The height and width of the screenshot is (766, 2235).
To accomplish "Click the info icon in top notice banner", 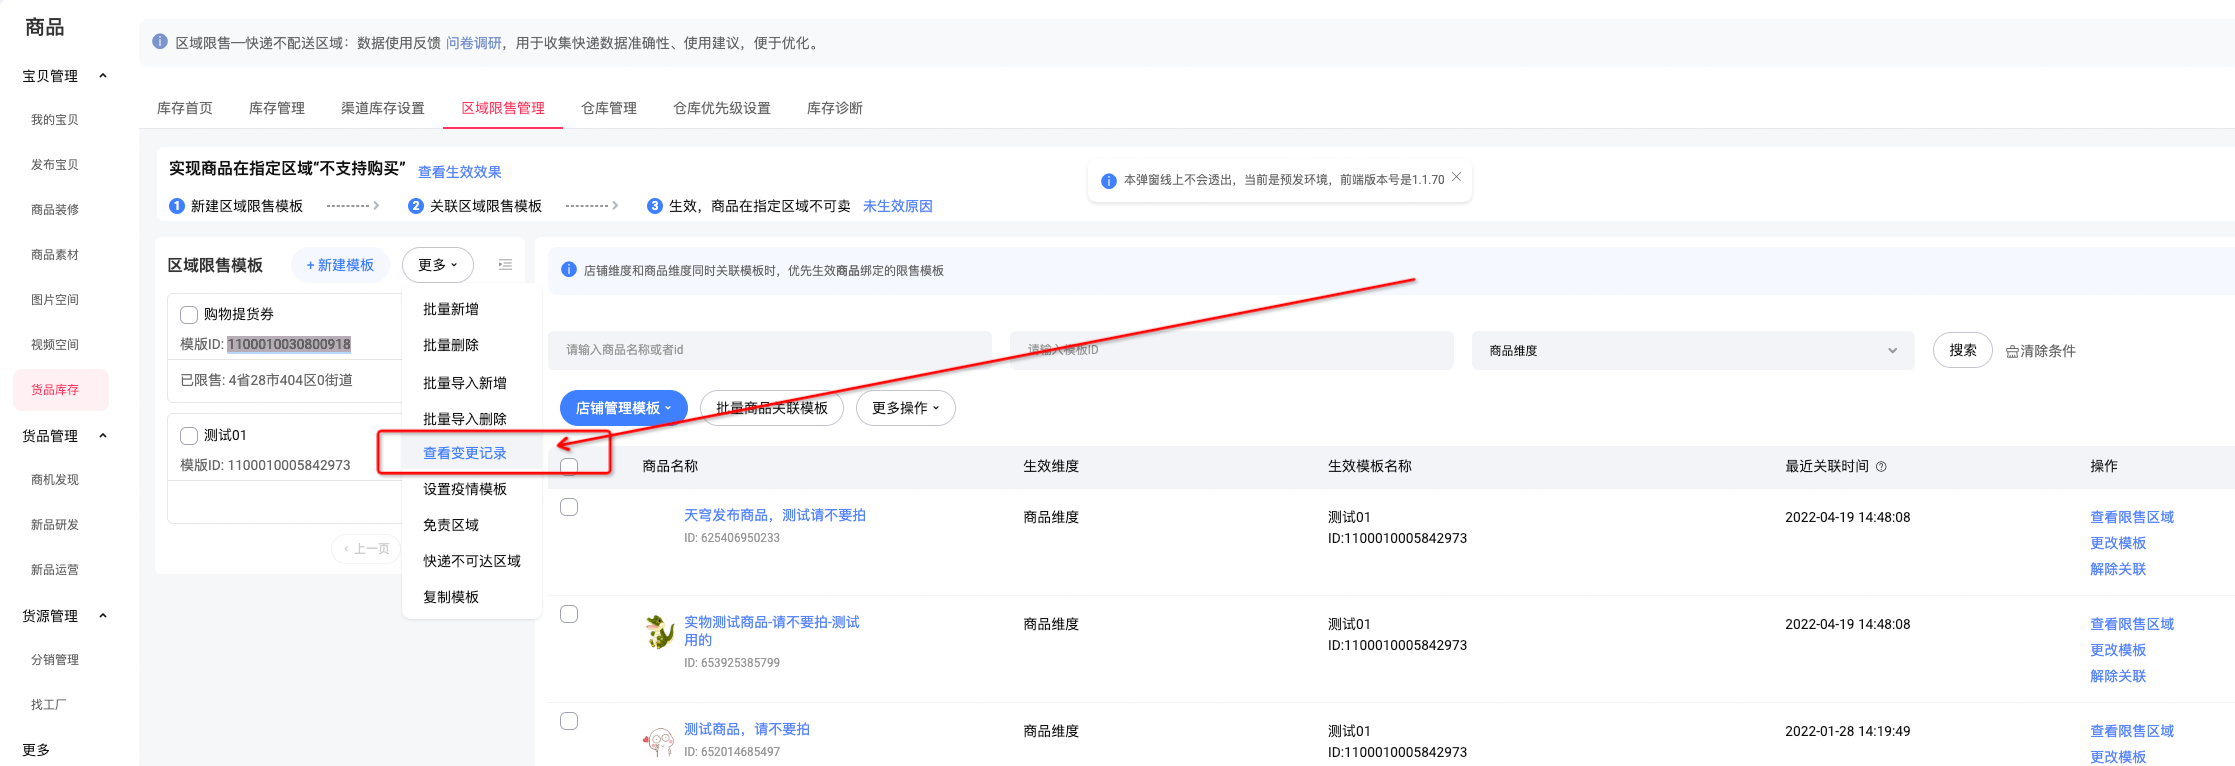I will pyautogui.click(x=160, y=42).
